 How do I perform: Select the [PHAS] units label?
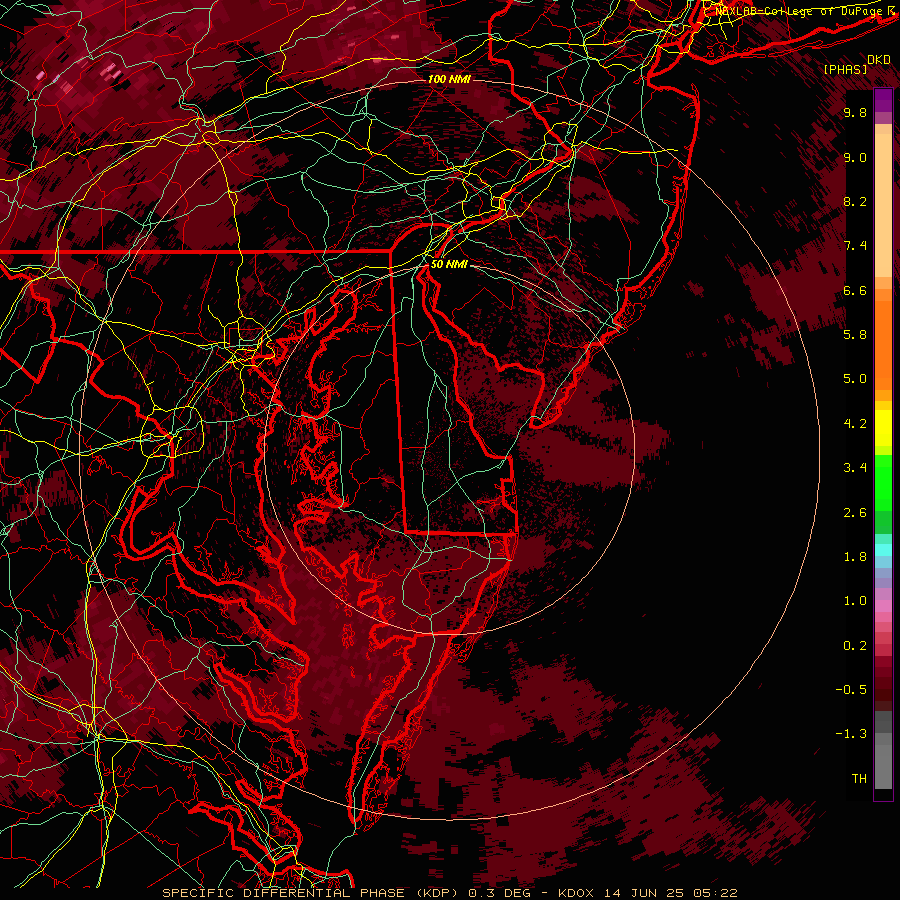[x=845, y=69]
